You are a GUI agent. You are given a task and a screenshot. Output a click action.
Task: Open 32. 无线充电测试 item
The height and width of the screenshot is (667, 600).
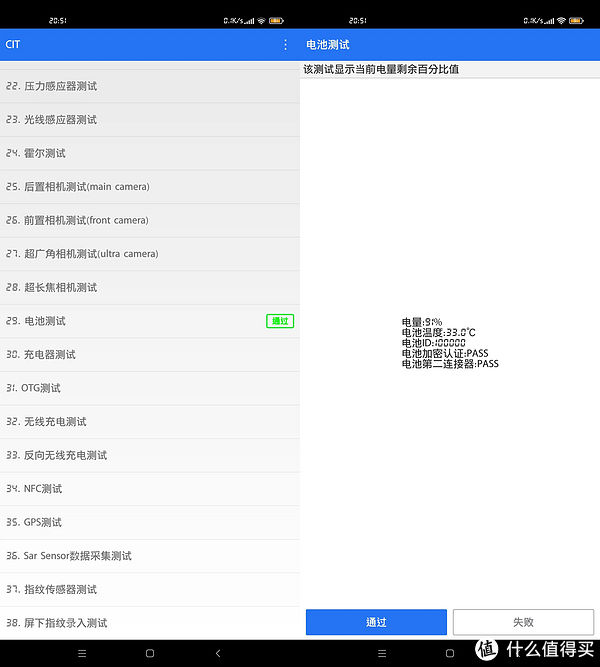pos(150,422)
